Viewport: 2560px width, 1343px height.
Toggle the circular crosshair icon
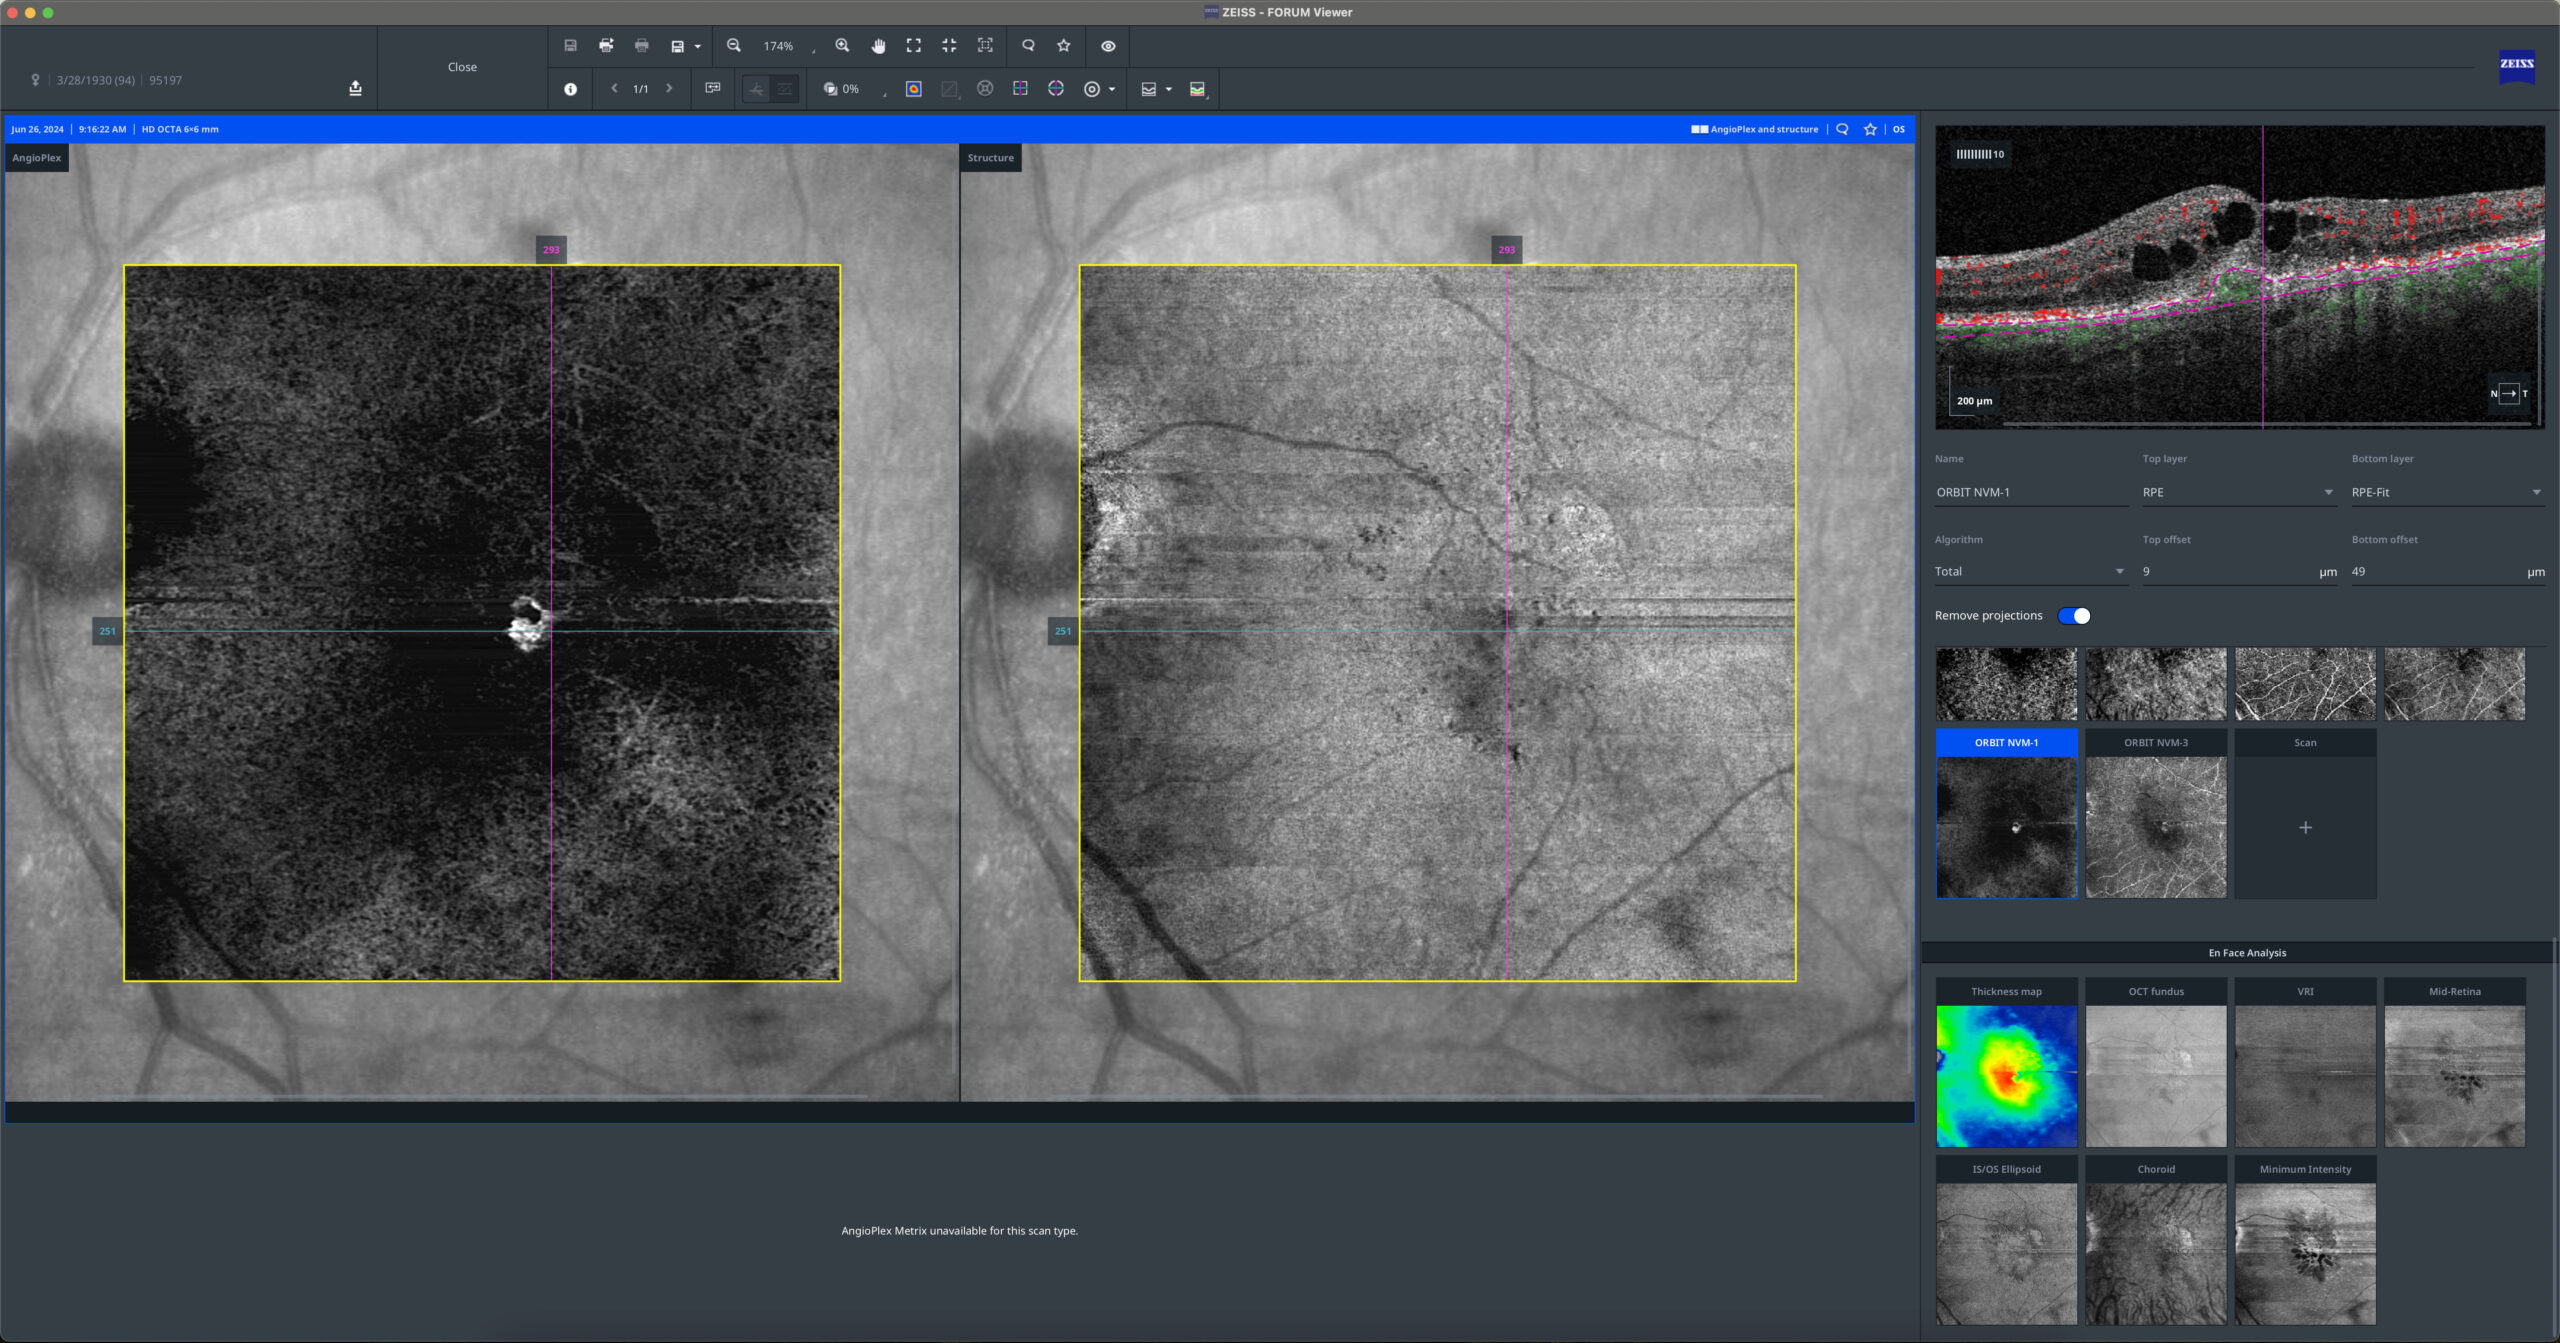(x=1056, y=89)
